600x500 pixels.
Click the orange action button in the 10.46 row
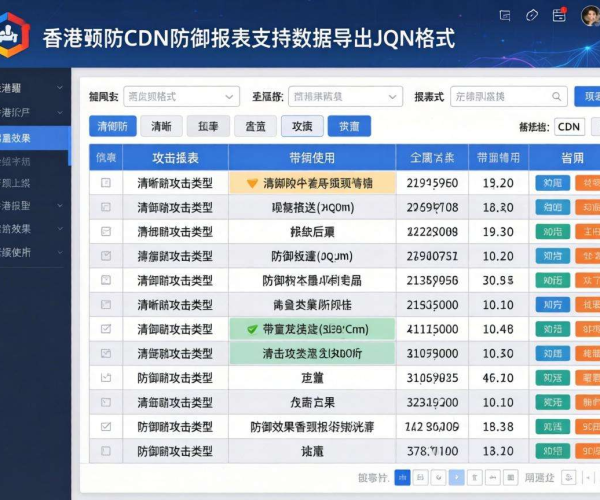588,329
